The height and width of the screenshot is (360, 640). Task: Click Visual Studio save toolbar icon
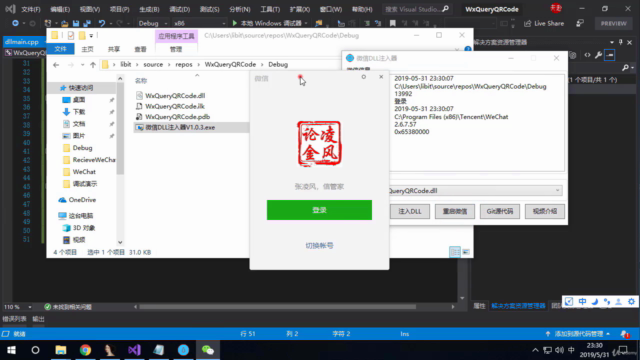76,23
